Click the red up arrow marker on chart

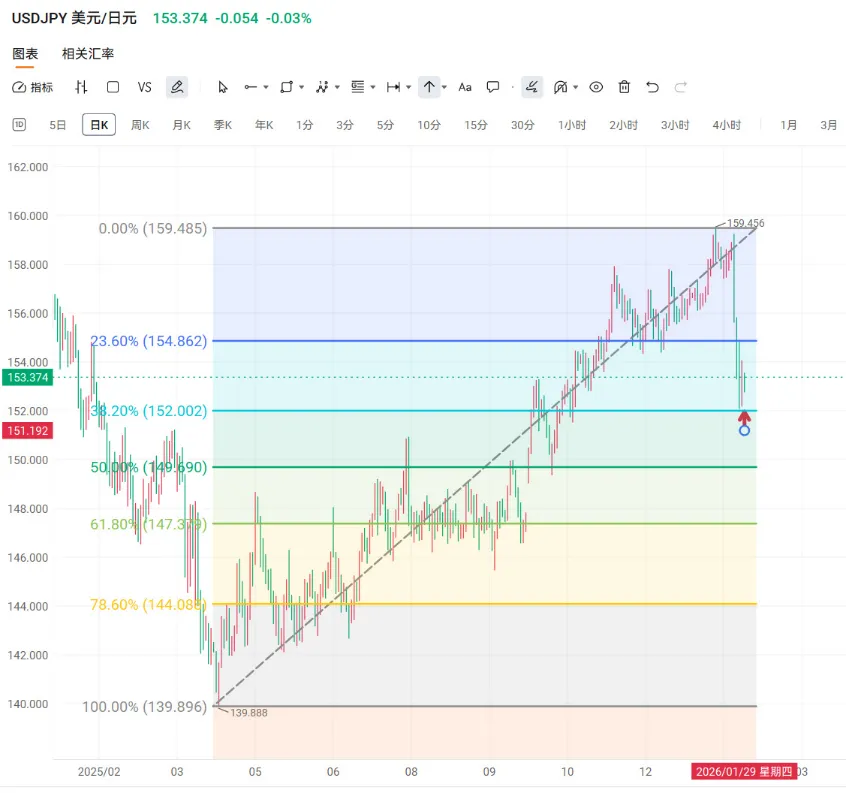point(745,418)
